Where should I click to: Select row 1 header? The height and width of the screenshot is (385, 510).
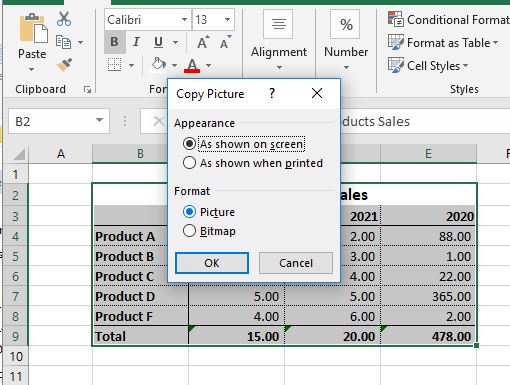coord(15,174)
